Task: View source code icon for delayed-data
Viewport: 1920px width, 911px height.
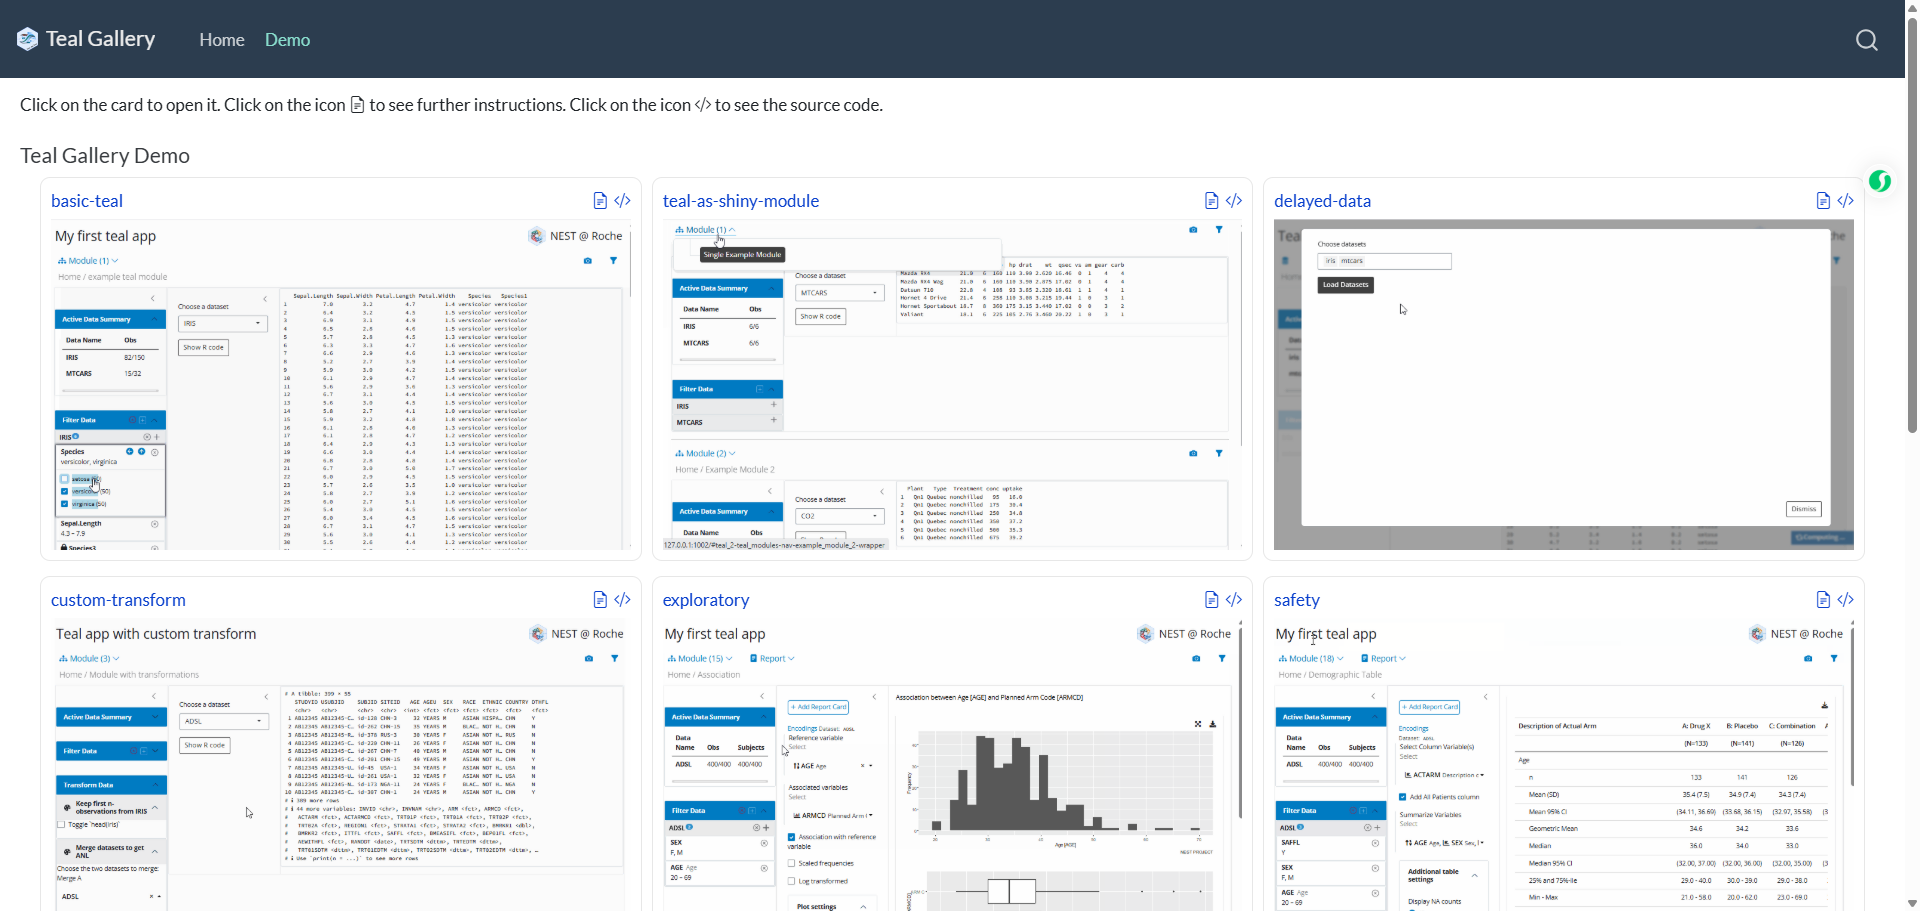Action: [x=1845, y=201]
